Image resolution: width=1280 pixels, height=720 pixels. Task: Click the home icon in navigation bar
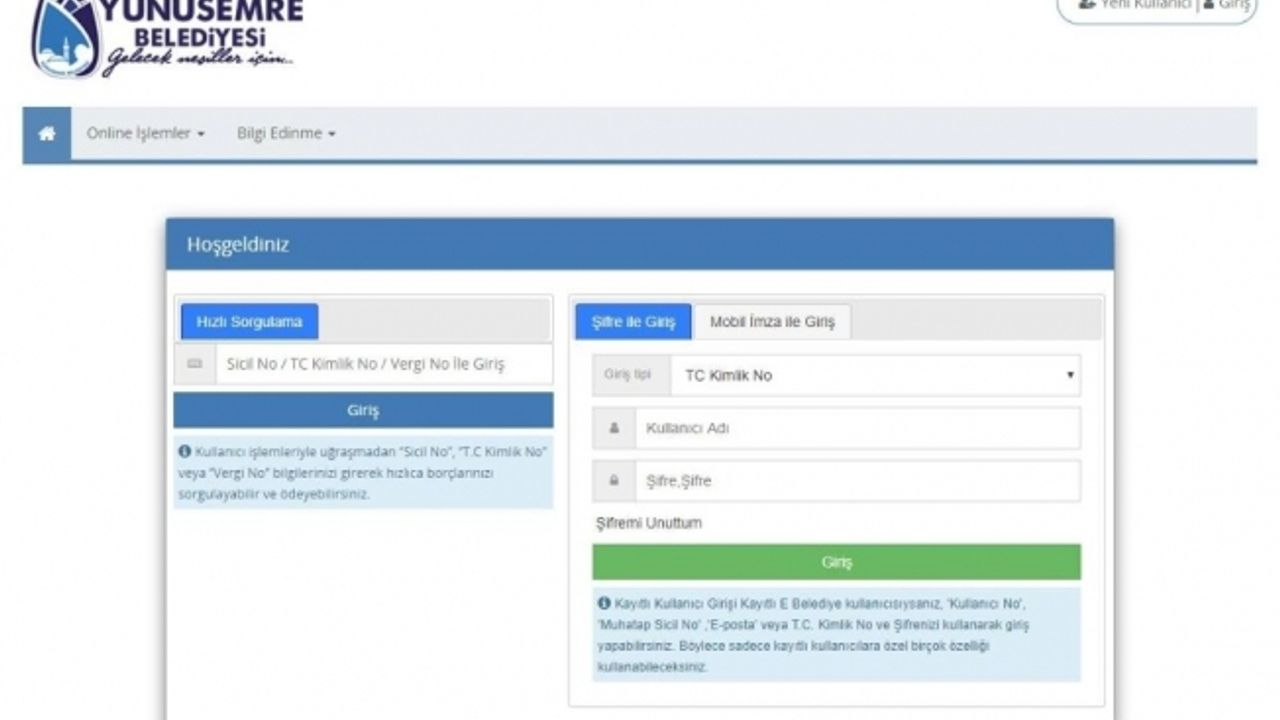[47, 134]
